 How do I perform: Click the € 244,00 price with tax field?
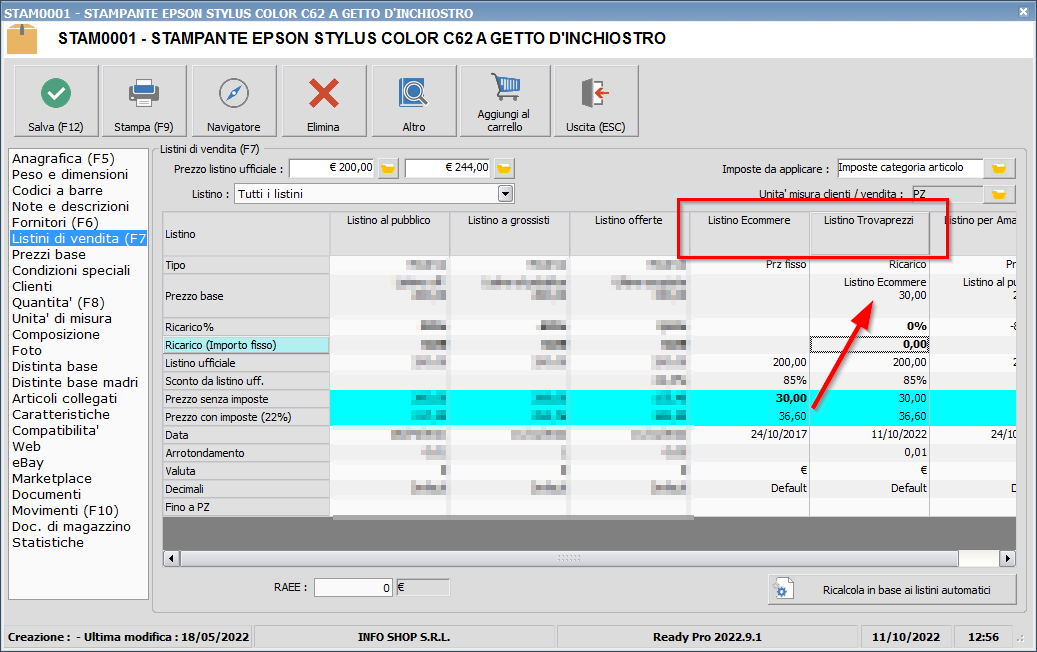448,169
